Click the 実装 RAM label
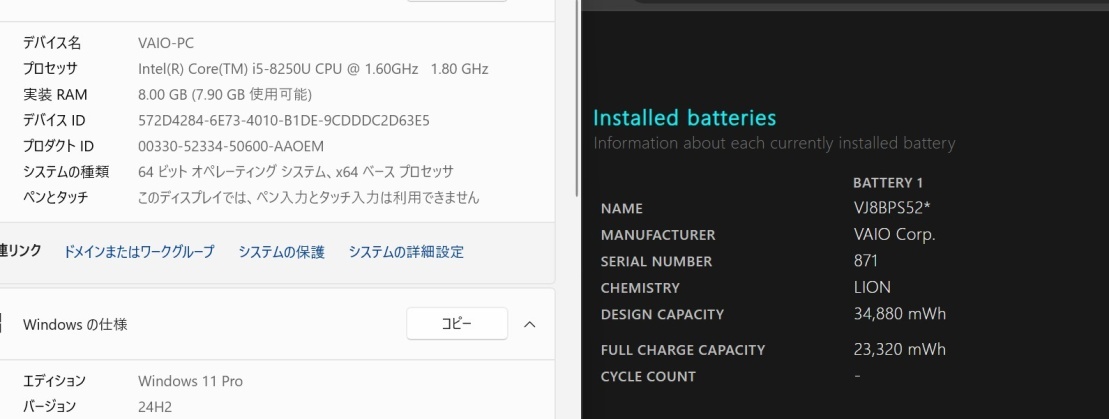 coord(55,95)
